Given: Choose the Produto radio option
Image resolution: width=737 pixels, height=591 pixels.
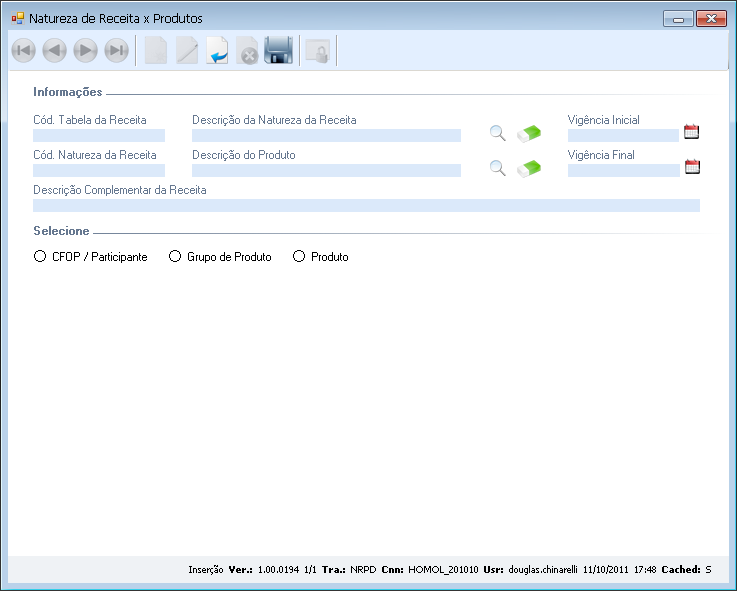Looking at the screenshot, I should [x=321, y=257].
